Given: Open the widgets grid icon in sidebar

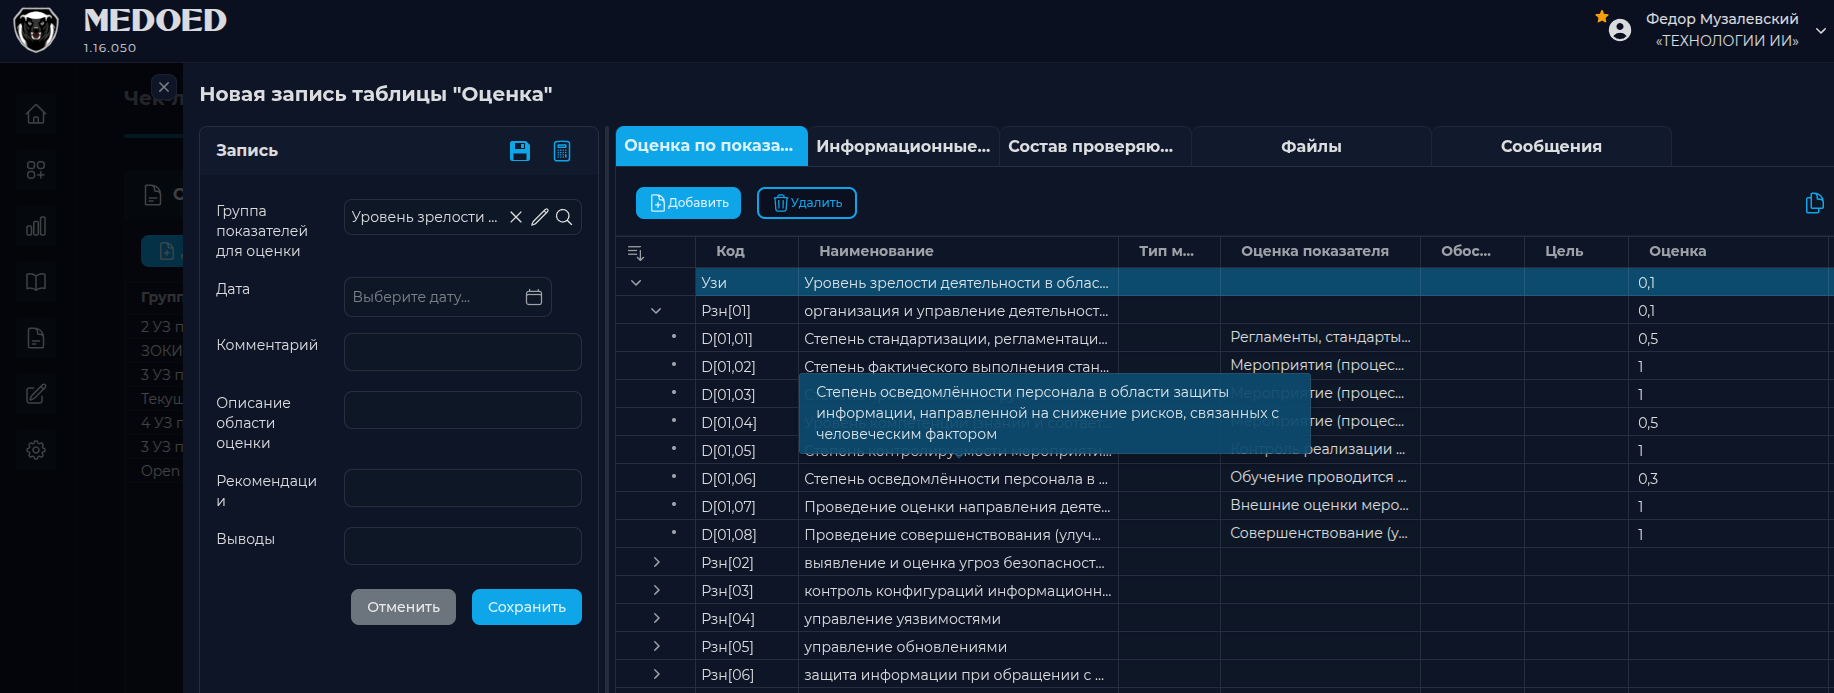Looking at the screenshot, I should (36, 170).
